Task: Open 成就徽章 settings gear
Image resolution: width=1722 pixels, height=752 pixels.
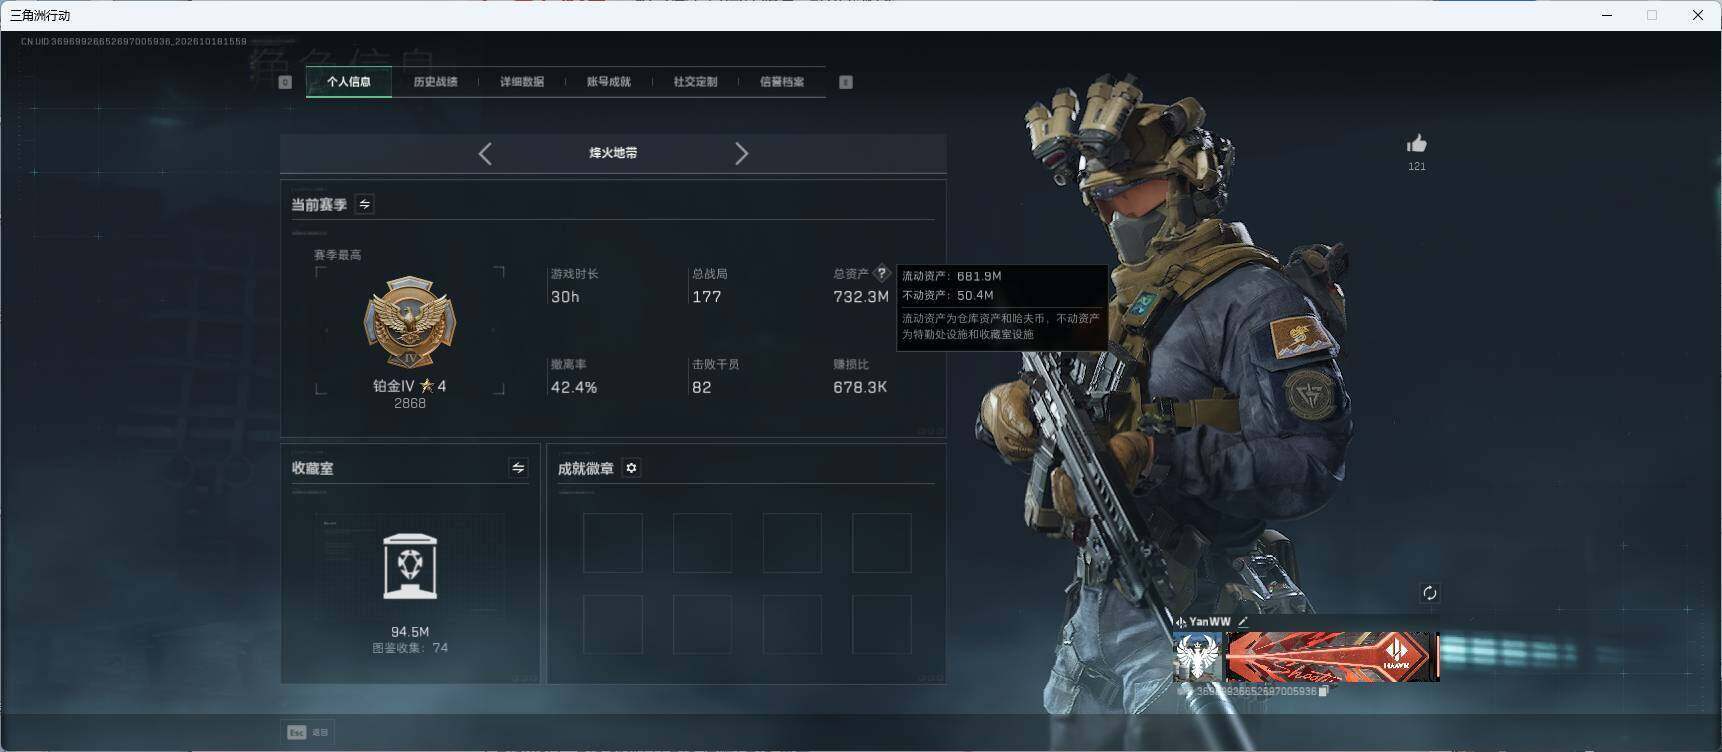Action: coord(631,468)
